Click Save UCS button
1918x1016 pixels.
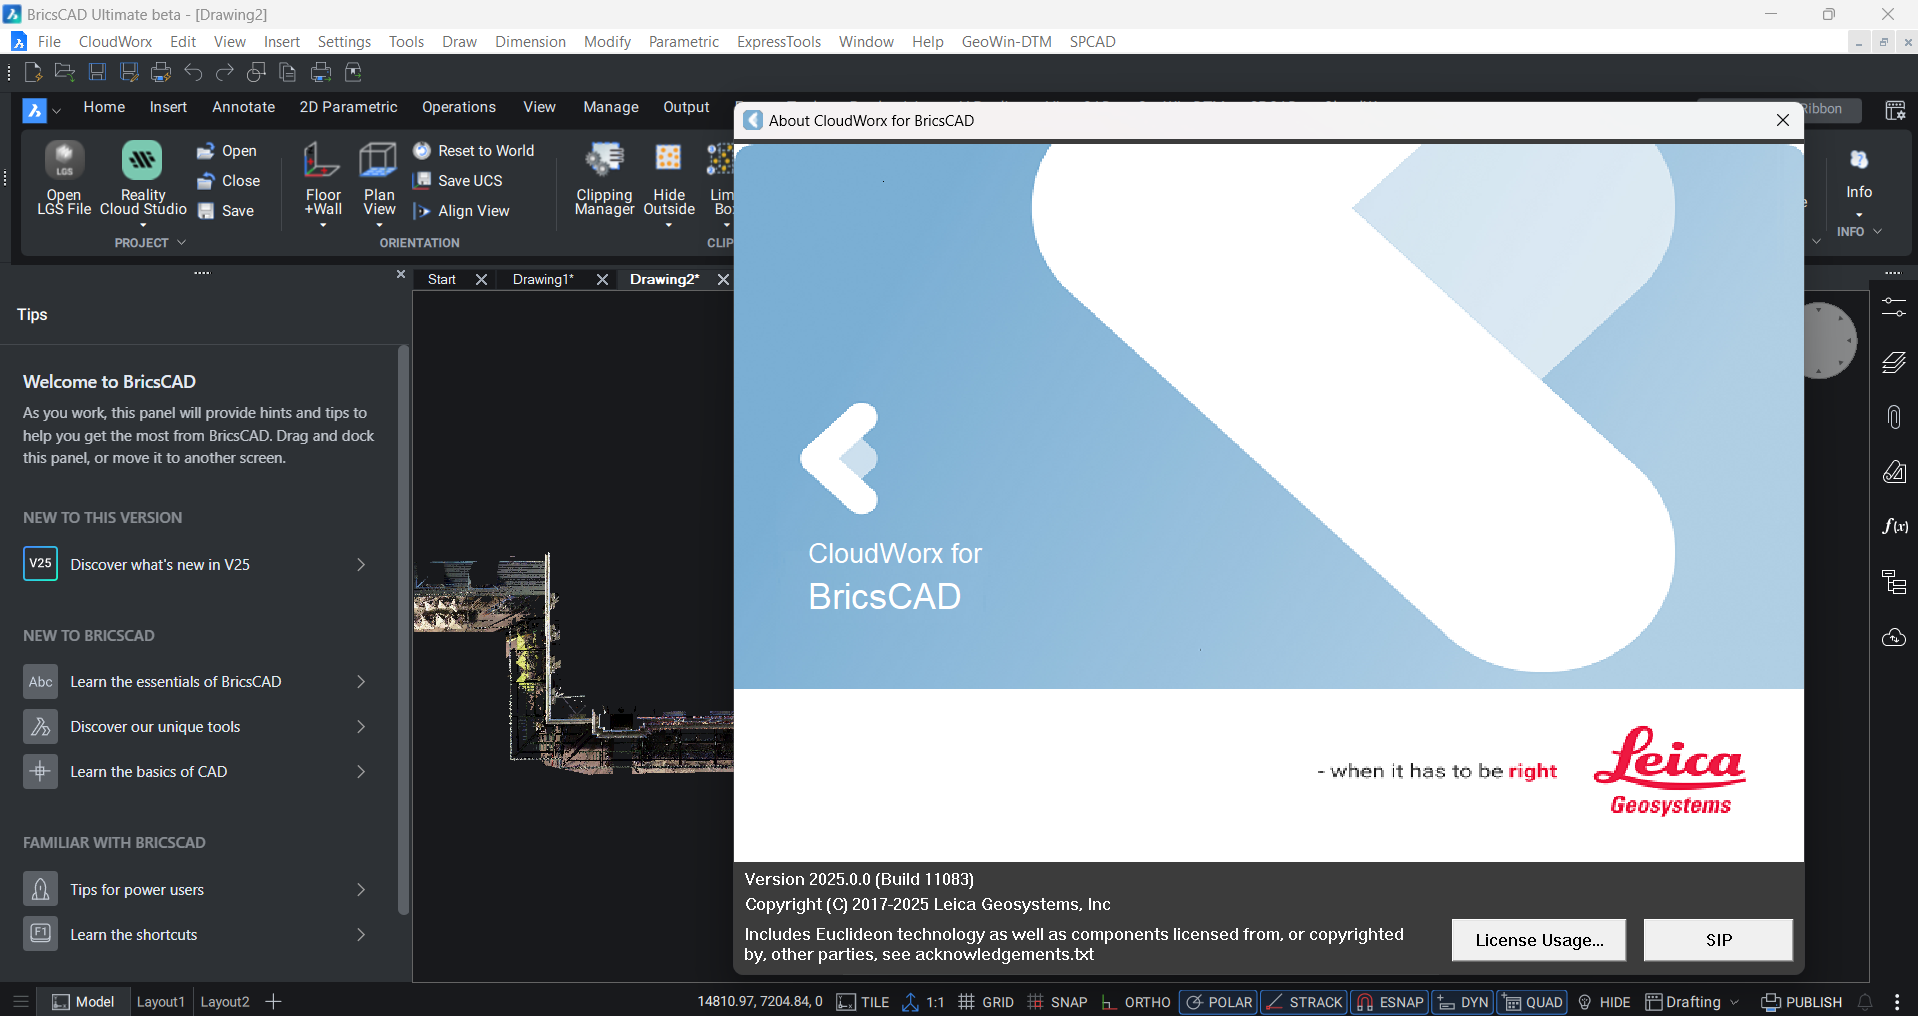click(458, 181)
